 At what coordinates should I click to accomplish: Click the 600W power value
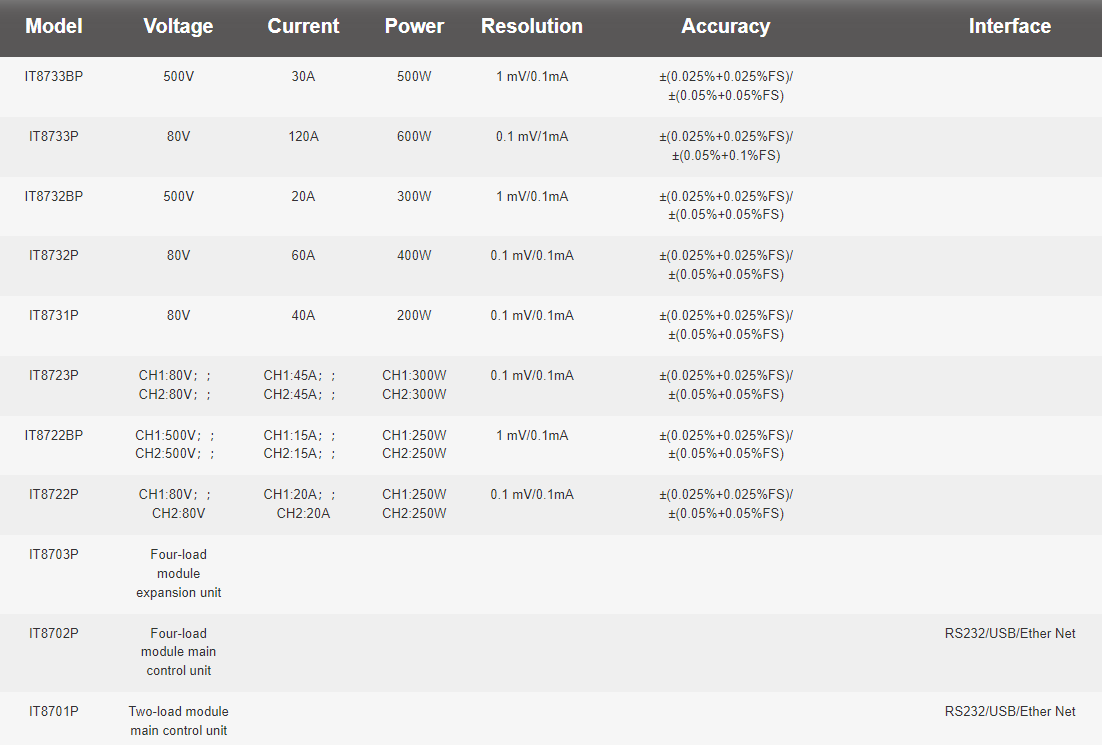tap(414, 136)
